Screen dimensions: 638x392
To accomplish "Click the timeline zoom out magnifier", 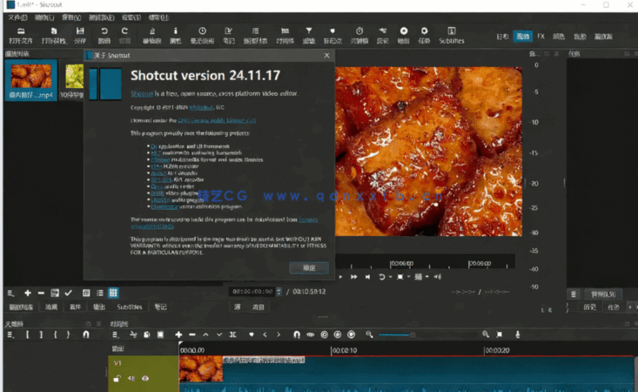I will [x=369, y=335].
